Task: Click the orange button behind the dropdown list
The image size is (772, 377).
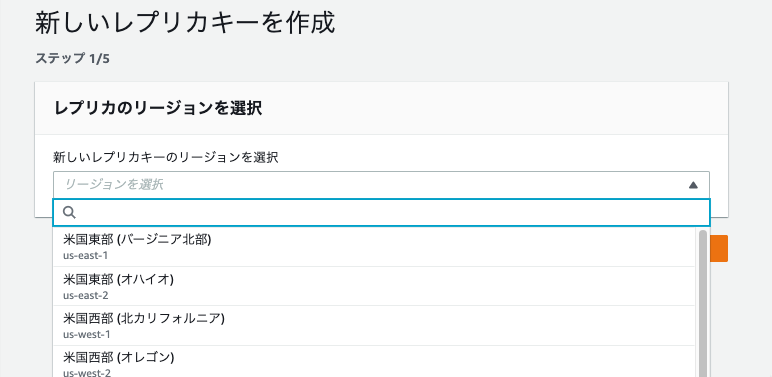Action: pos(719,249)
